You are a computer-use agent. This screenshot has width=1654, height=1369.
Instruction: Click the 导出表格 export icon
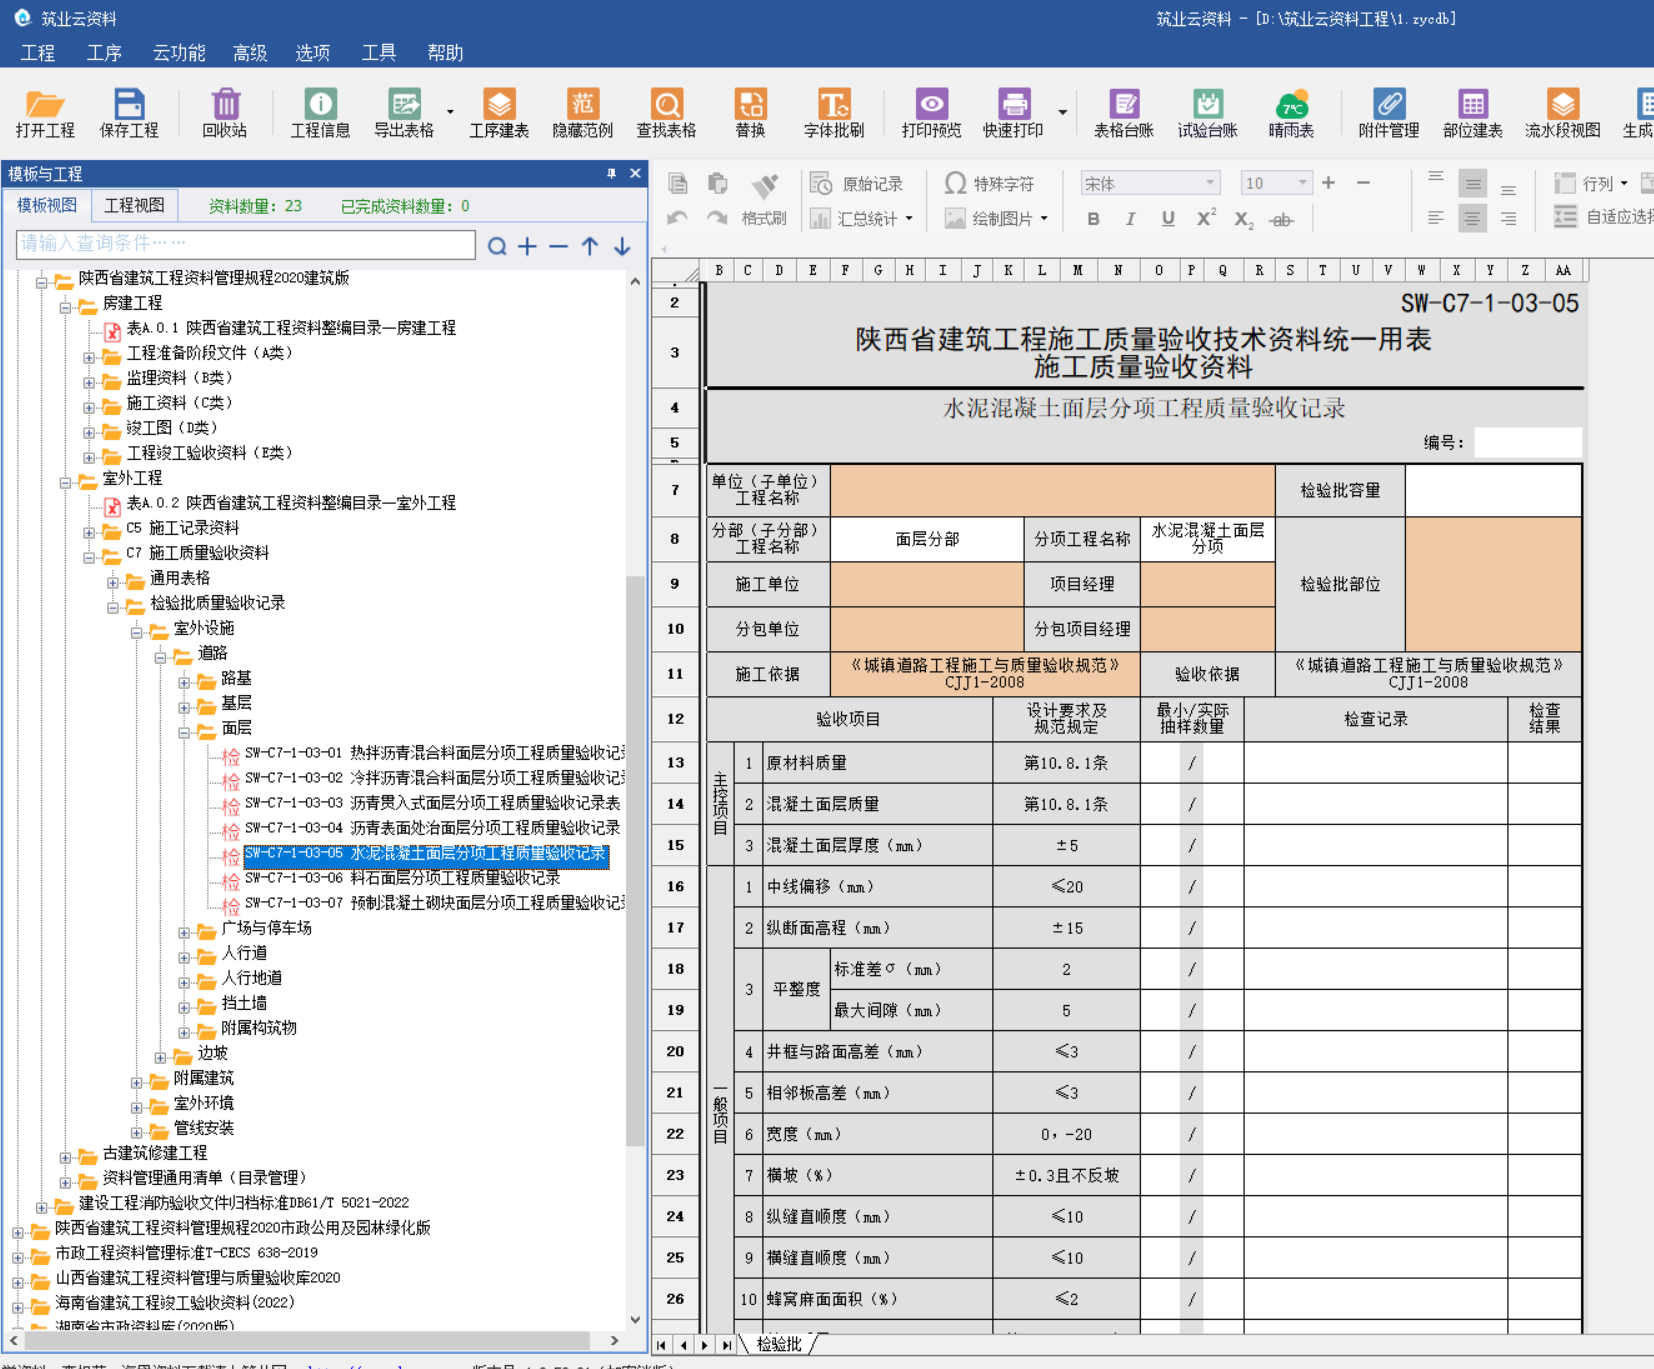pos(404,113)
